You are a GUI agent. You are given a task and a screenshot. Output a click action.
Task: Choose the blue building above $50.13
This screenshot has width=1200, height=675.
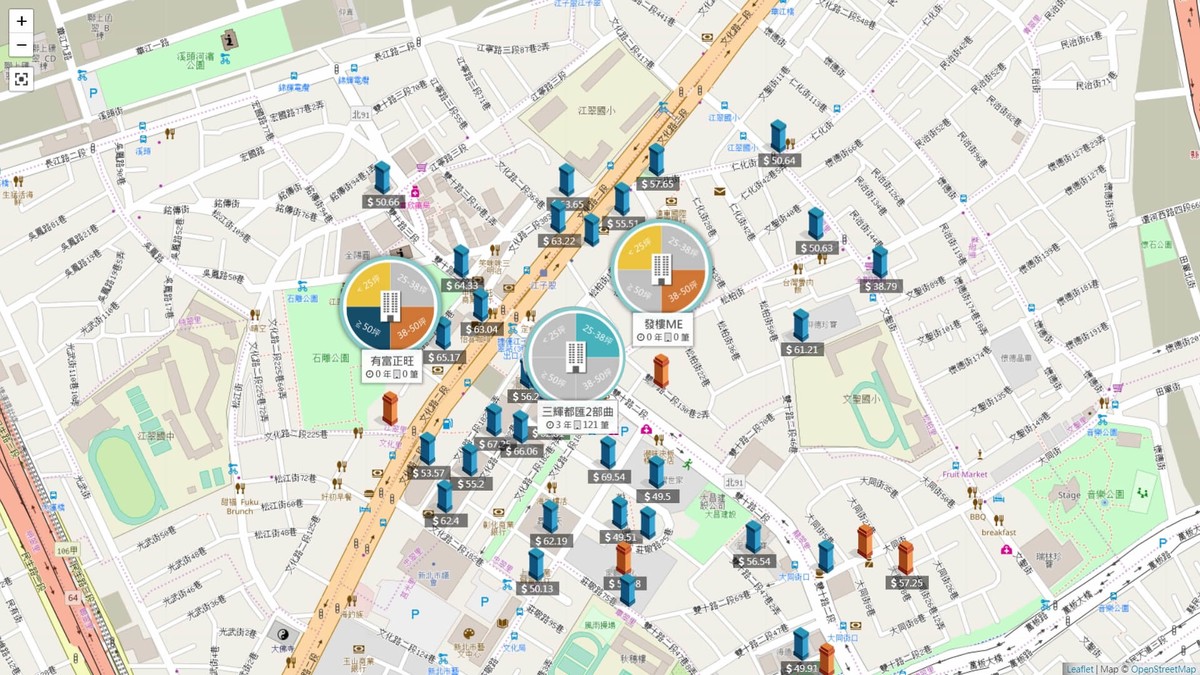(536, 564)
